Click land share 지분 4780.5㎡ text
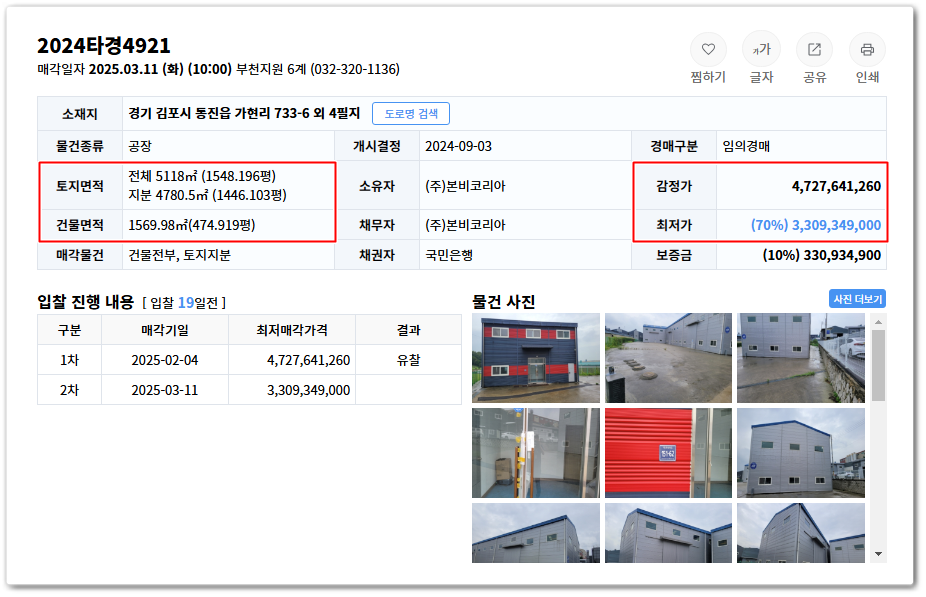This screenshot has height=597, width=926. 207,195
